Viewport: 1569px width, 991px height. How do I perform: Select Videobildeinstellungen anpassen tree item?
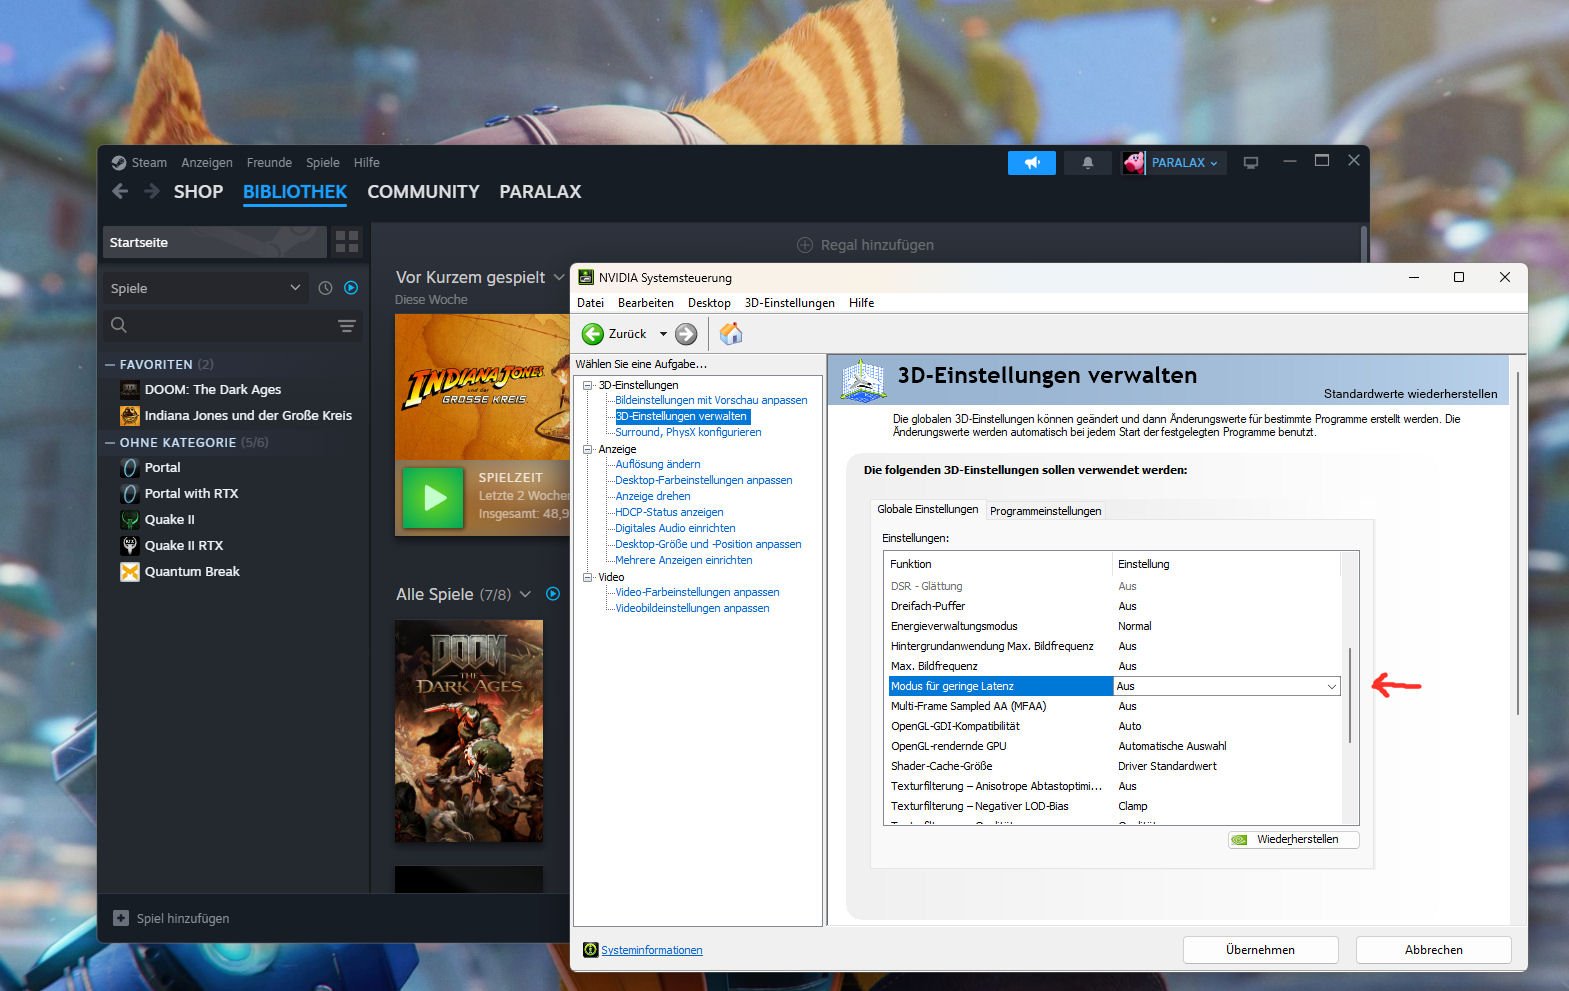692,608
